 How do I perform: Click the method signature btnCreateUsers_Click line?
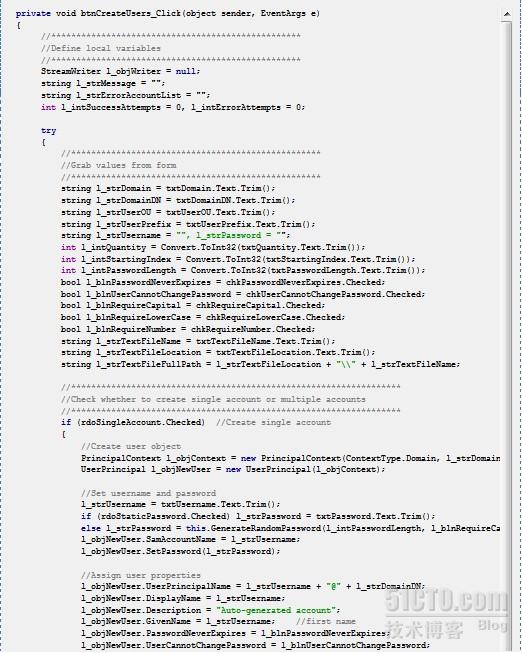tap(168, 13)
